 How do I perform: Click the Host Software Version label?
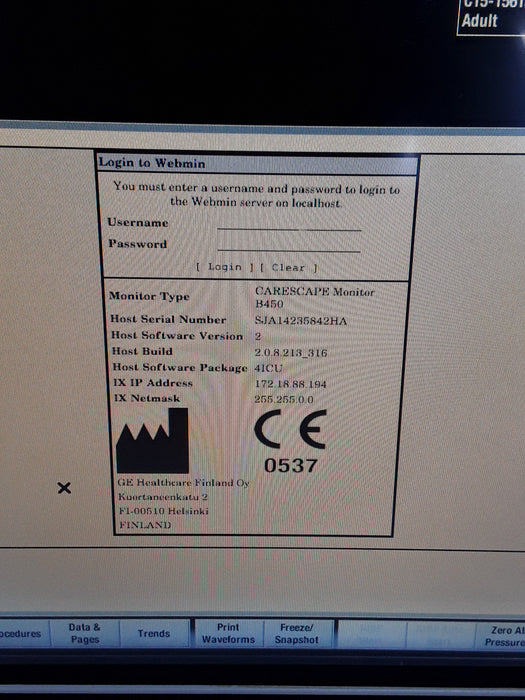pyautogui.click(x=177, y=335)
